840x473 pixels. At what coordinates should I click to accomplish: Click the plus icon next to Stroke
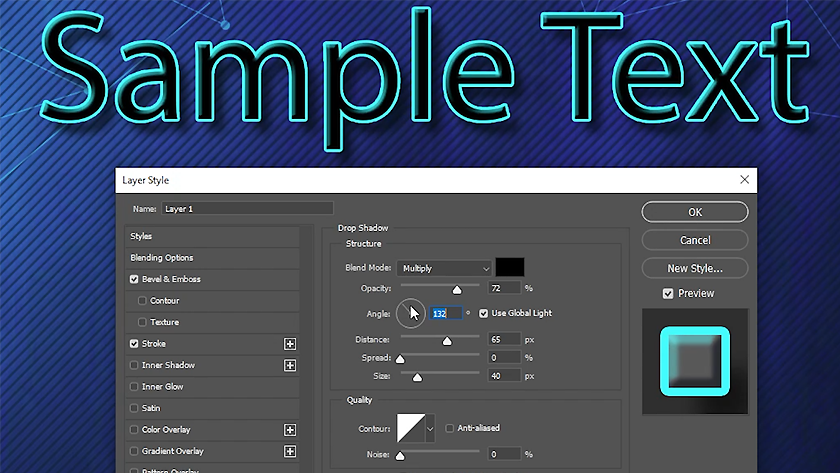pos(290,344)
